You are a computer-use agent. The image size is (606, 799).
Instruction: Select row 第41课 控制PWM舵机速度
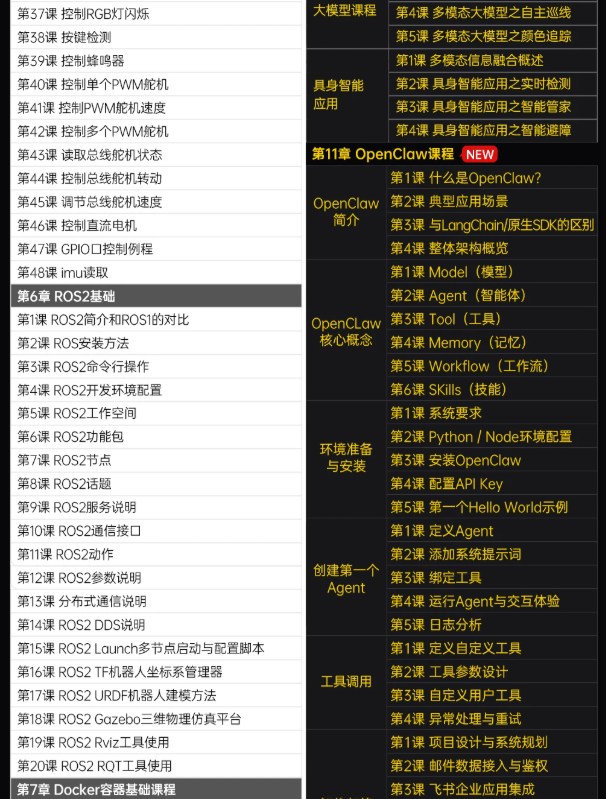[x=156, y=108]
